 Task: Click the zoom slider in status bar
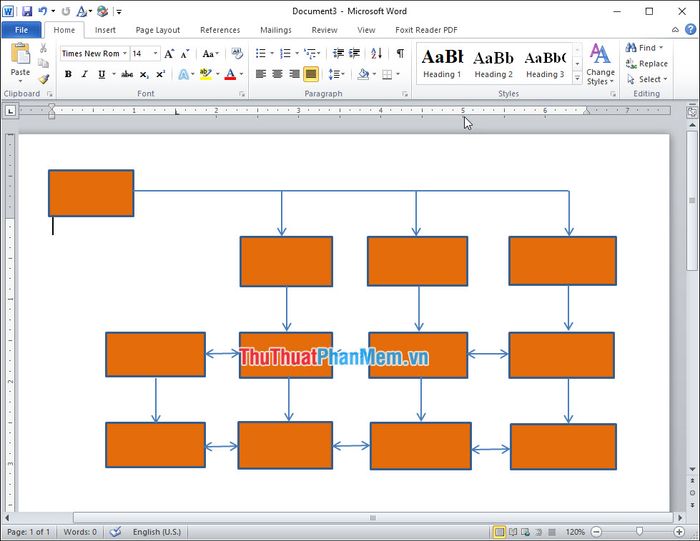tap(639, 531)
